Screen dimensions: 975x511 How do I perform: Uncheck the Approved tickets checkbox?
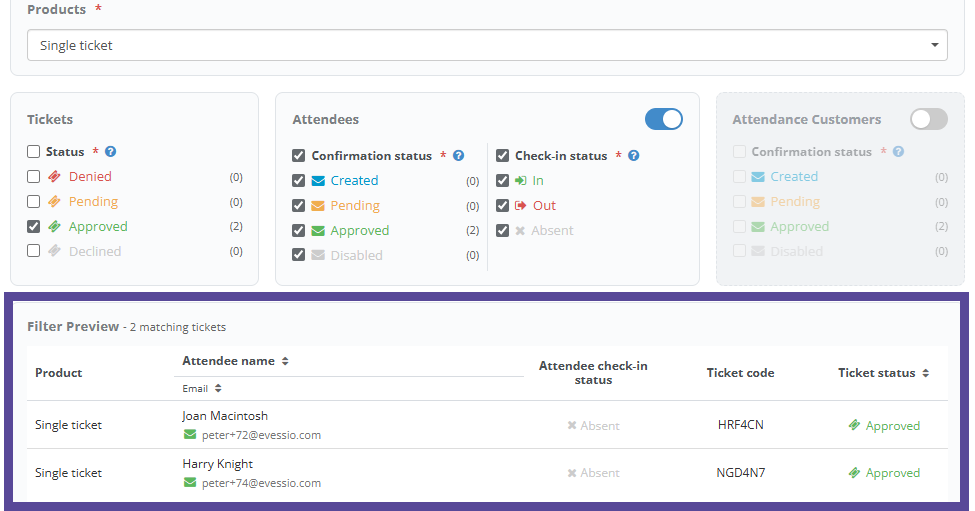point(34,226)
